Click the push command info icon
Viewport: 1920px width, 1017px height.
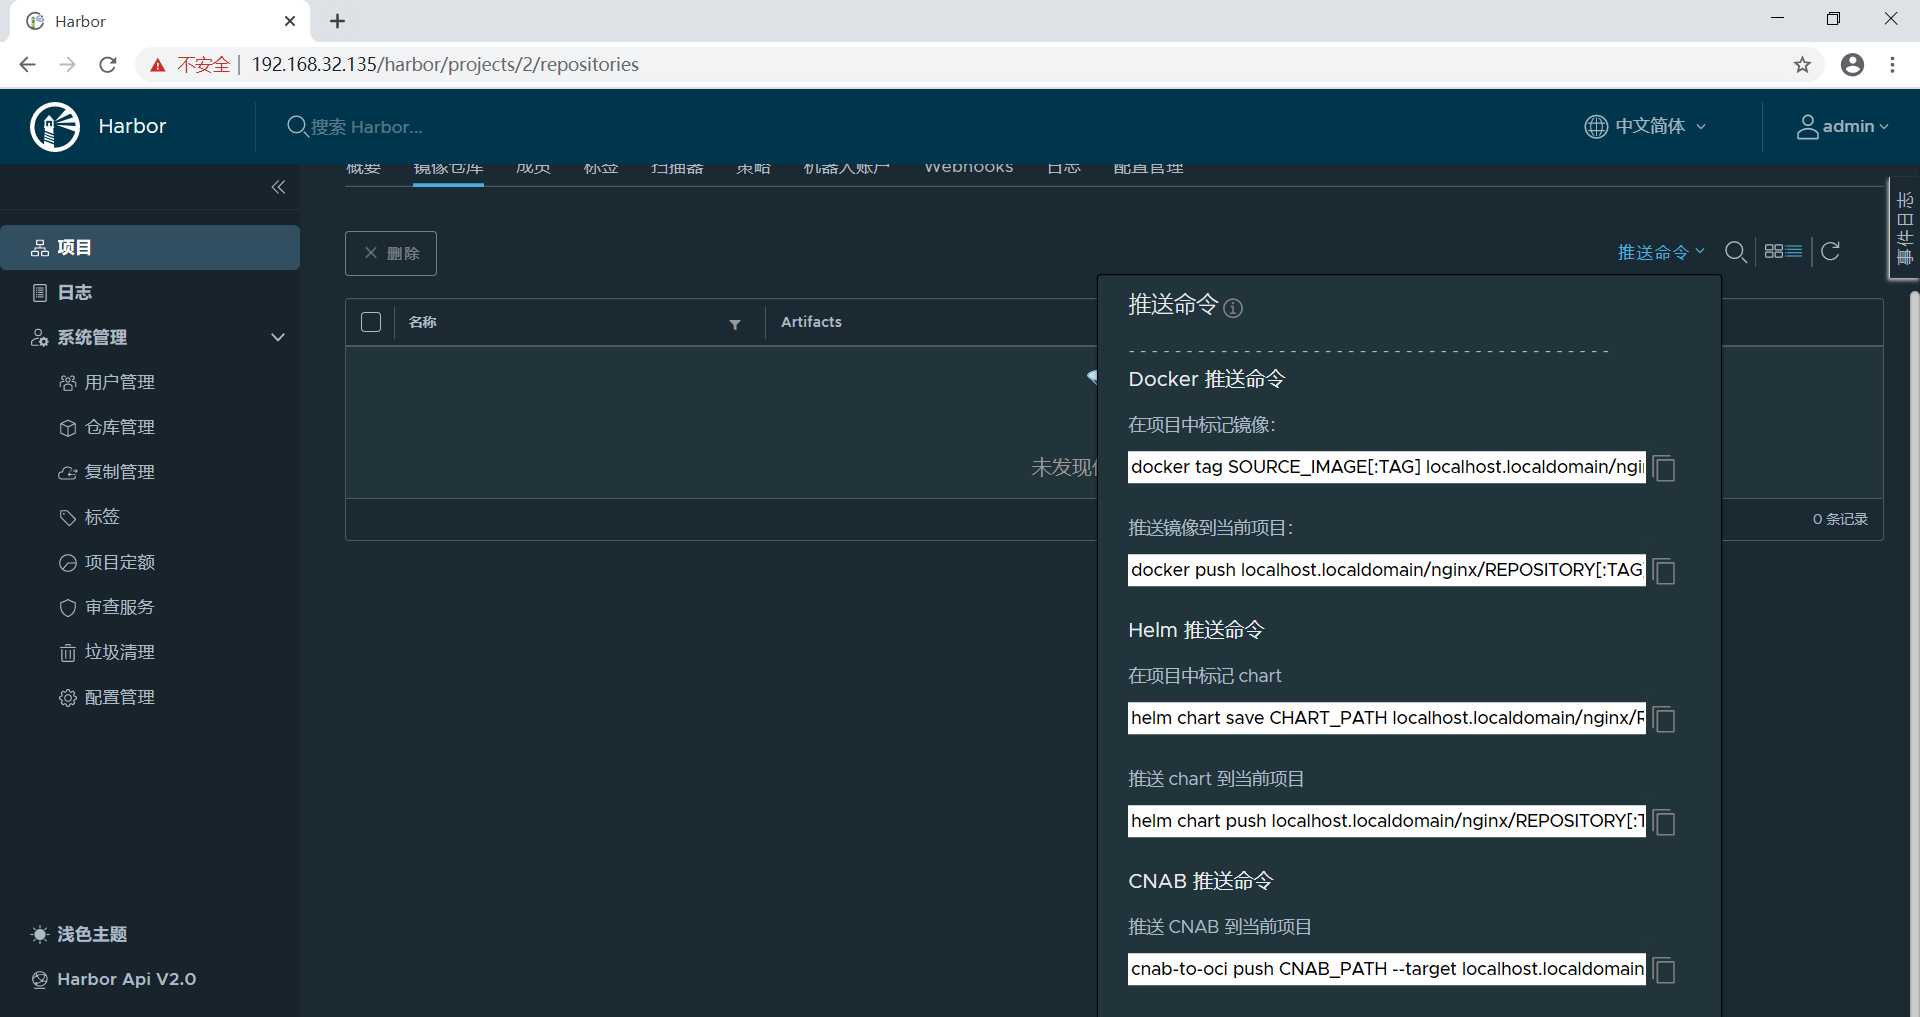click(x=1233, y=308)
